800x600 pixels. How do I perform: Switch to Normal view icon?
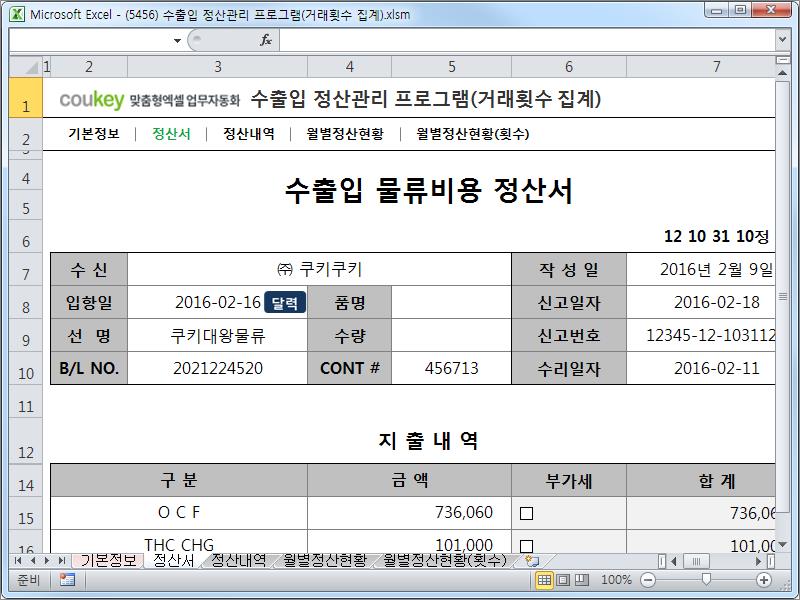[544, 580]
